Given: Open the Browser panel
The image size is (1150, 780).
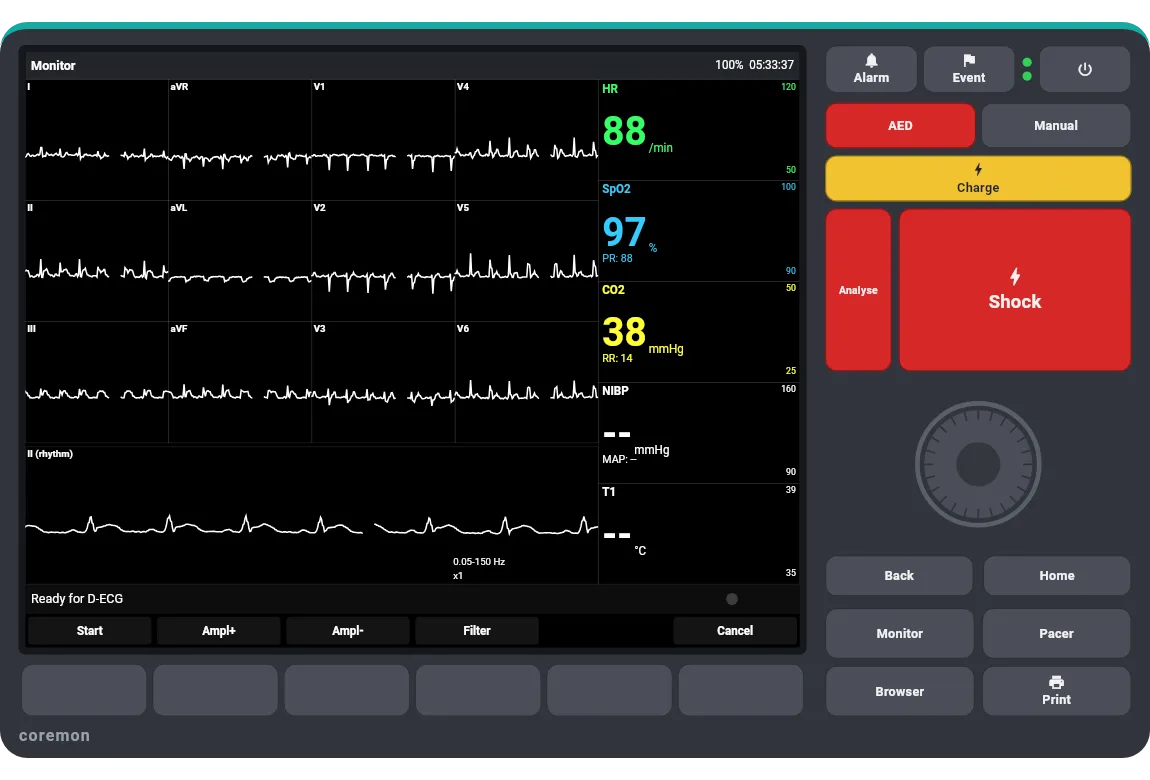Looking at the screenshot, I should (x=899, y=691).
